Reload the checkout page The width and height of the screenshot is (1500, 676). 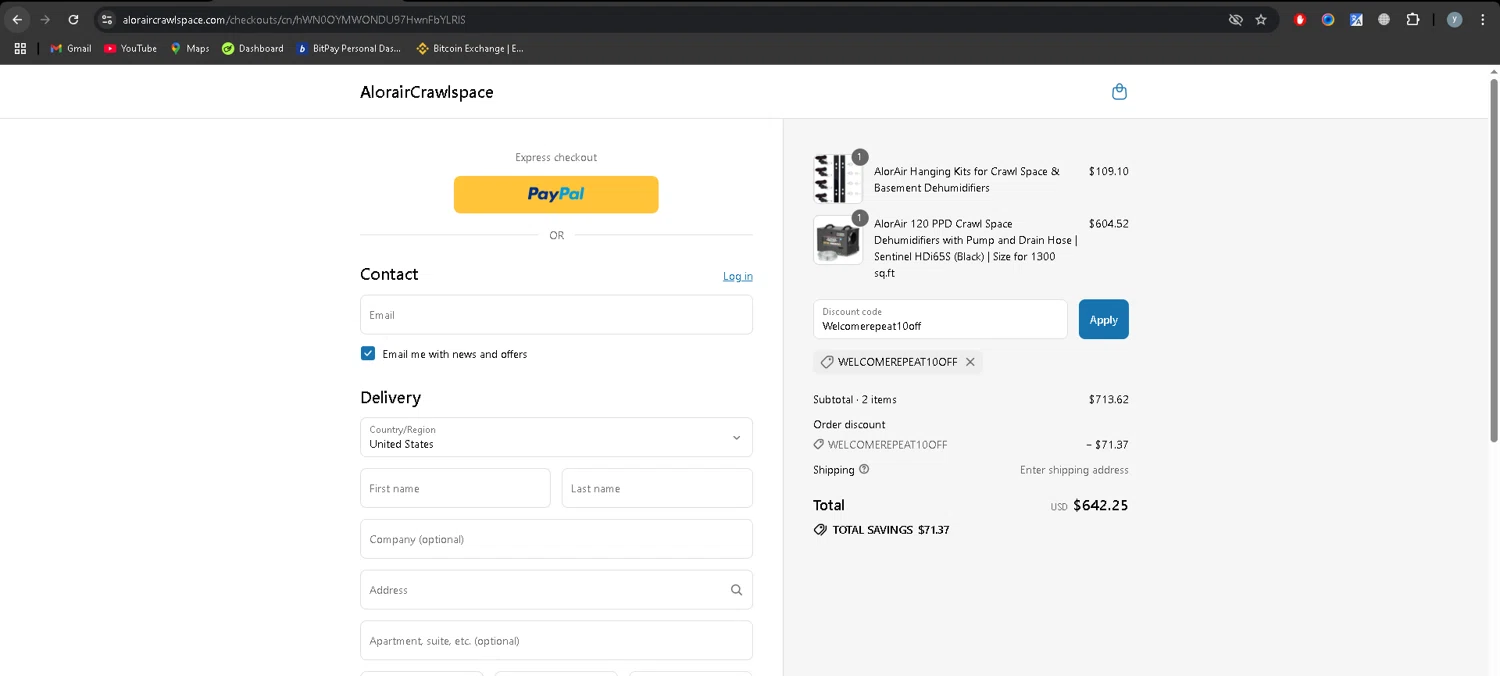point(73,19)
